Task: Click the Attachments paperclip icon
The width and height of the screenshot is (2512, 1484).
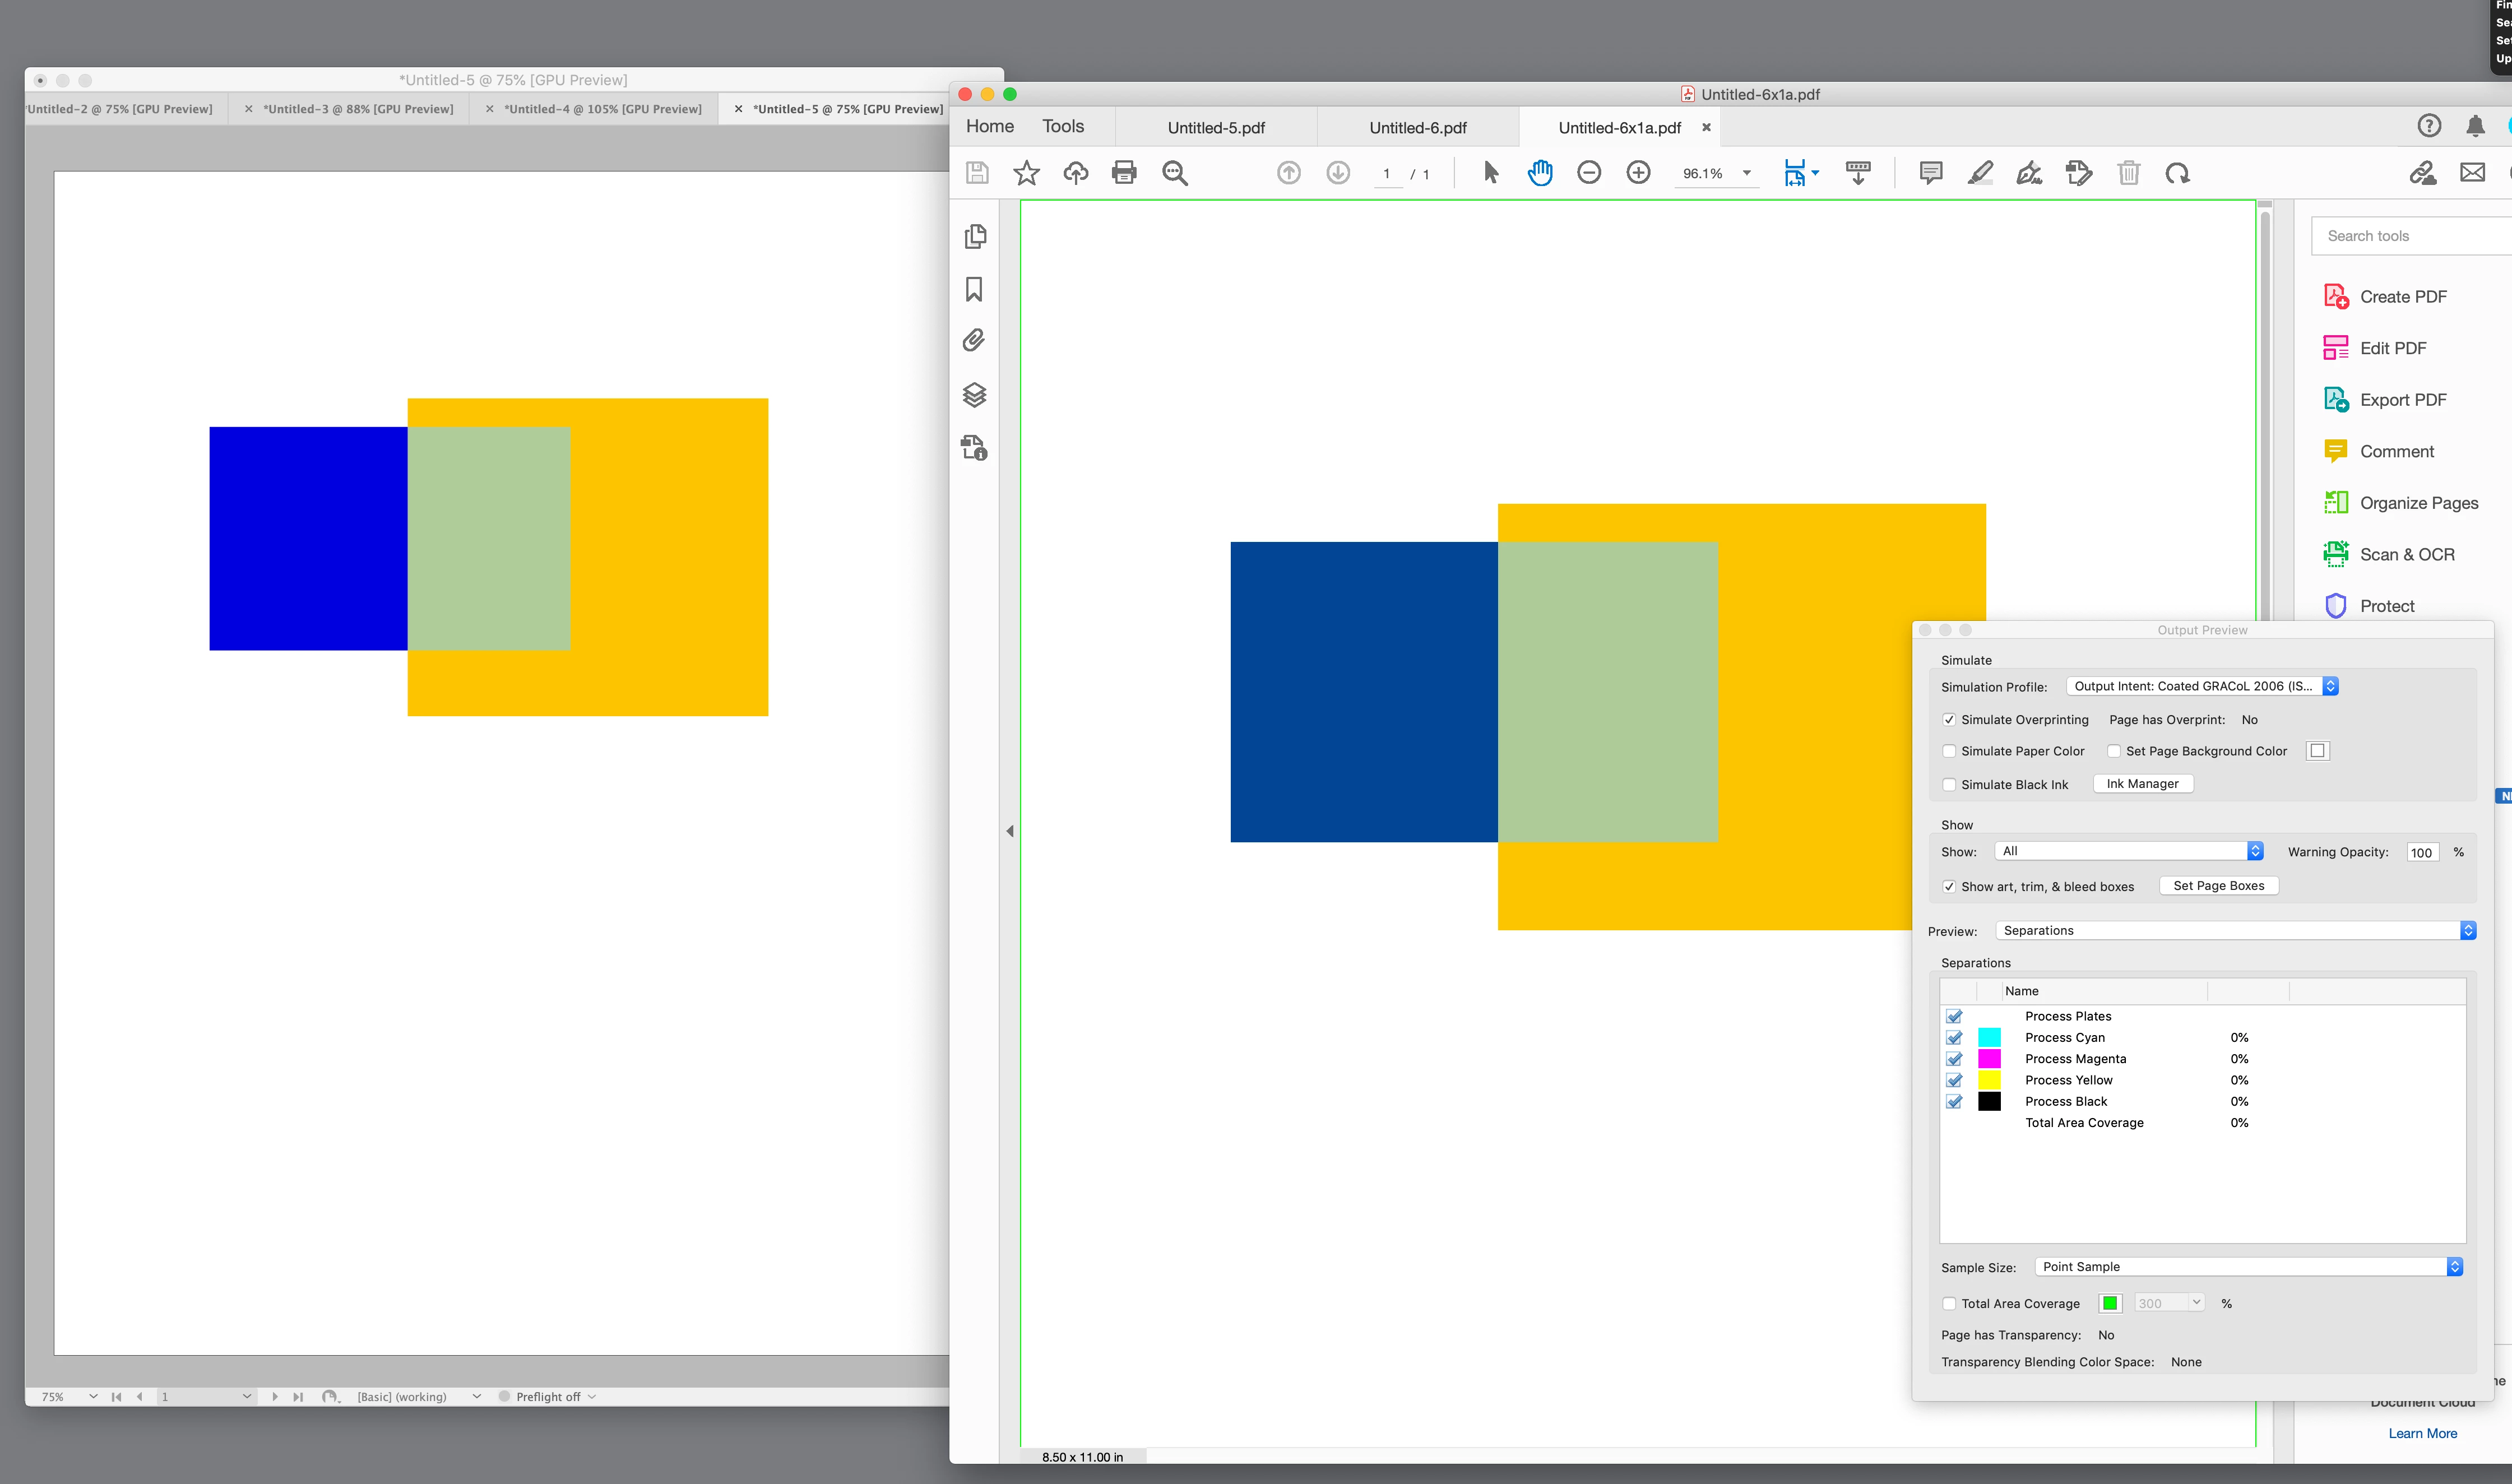Action: [975, 341]
